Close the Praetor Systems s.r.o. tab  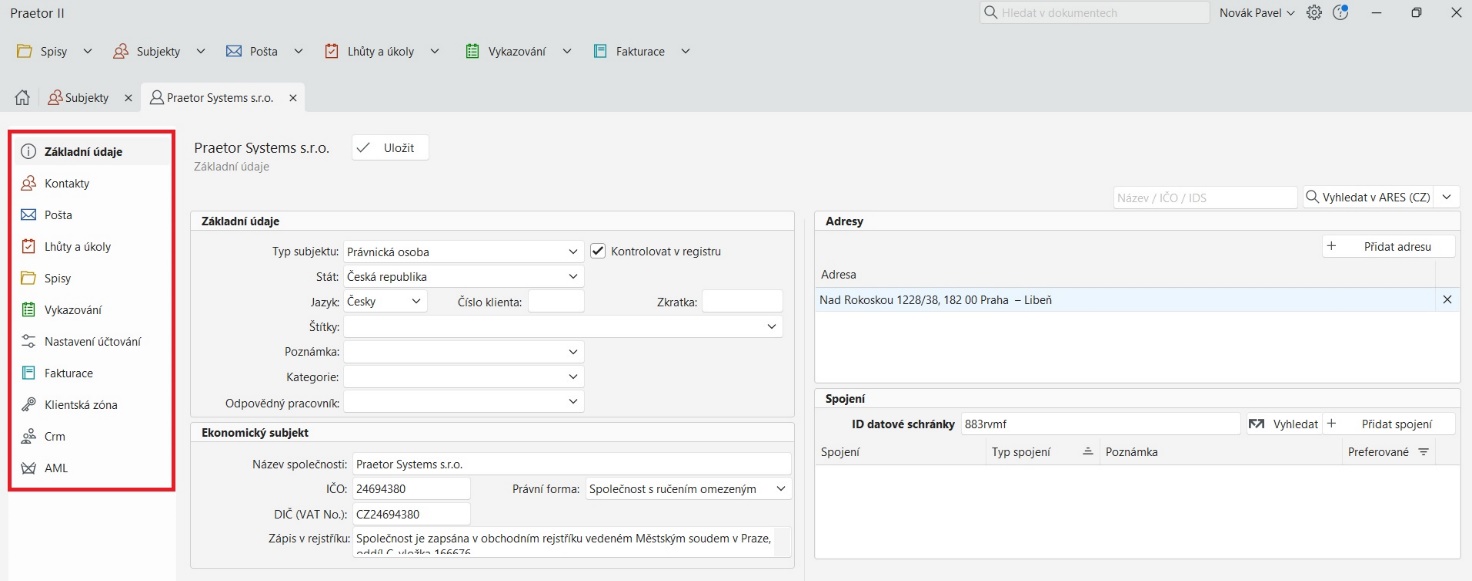pyautogui.click(x=293, y=98)
